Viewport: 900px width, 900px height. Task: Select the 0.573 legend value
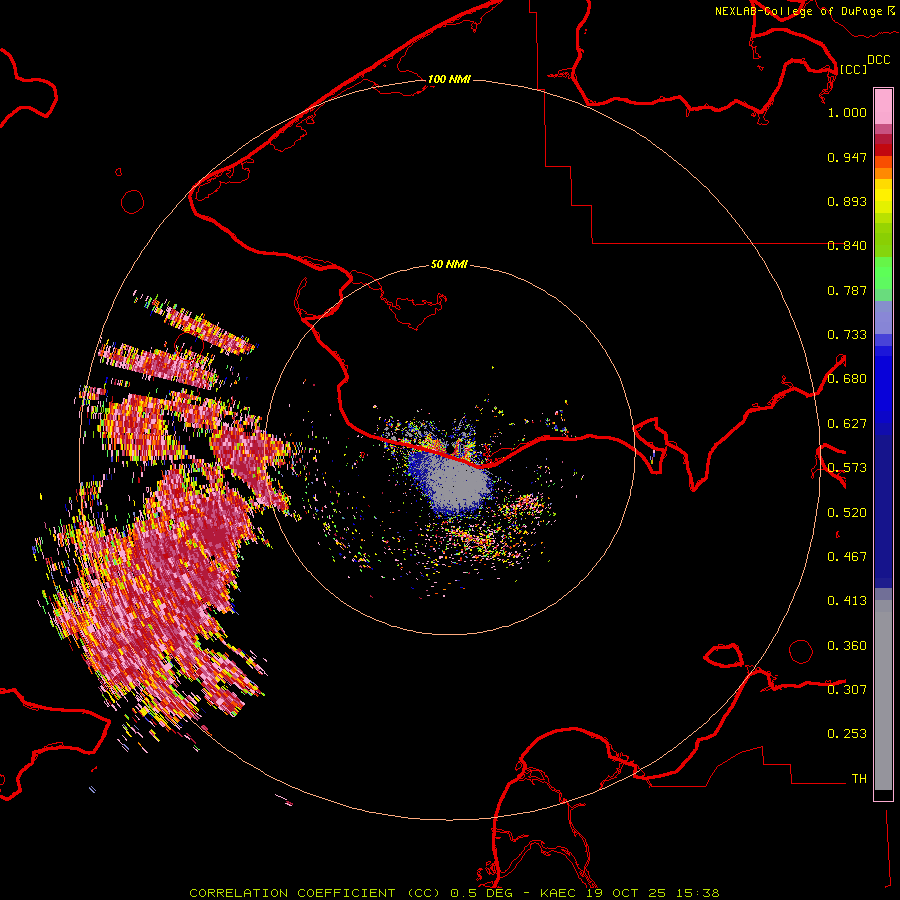click(x=847, y=468)
